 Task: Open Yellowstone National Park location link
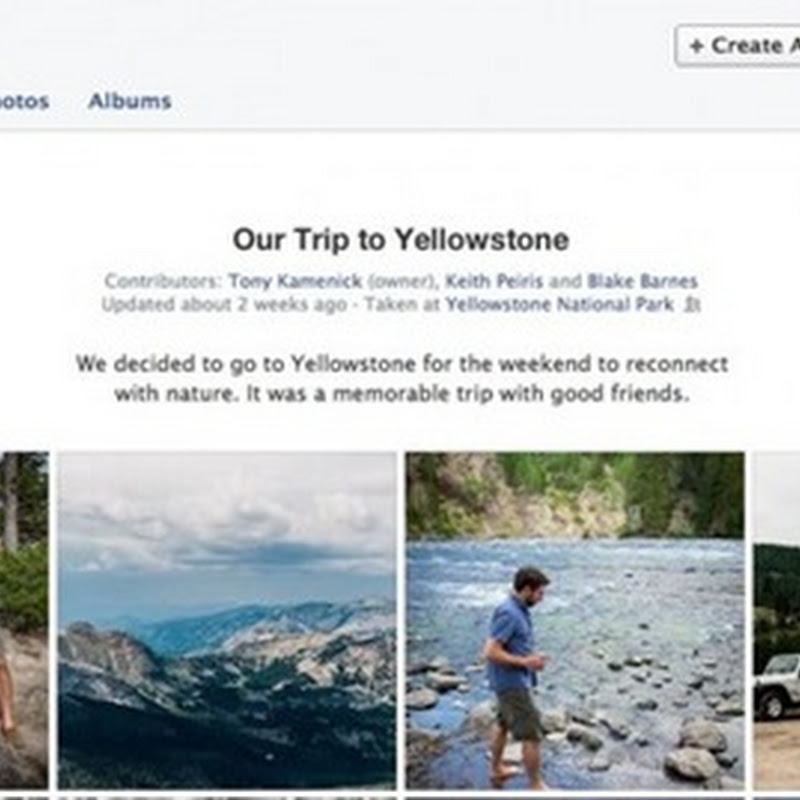[559, 305]
